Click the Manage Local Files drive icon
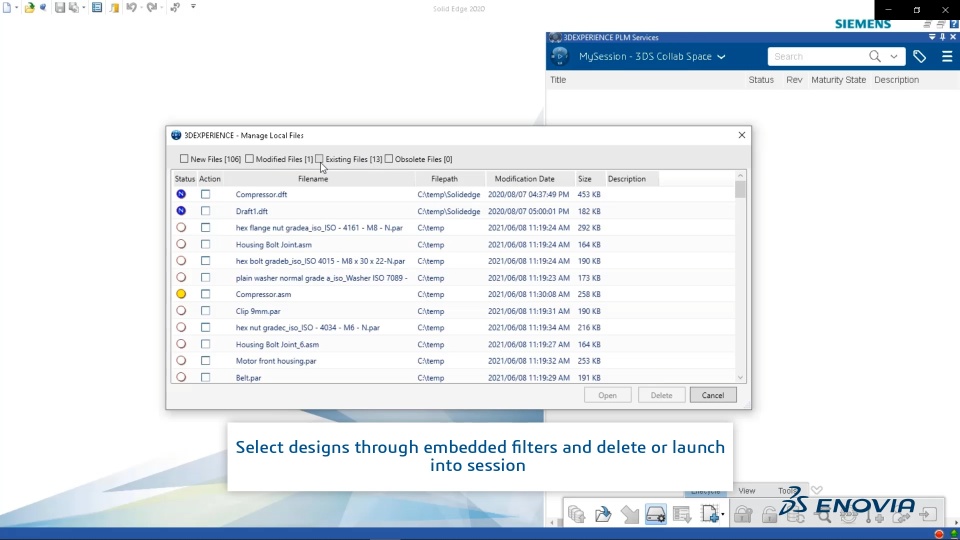The image size is (960, 540). (x=655, y=514)
